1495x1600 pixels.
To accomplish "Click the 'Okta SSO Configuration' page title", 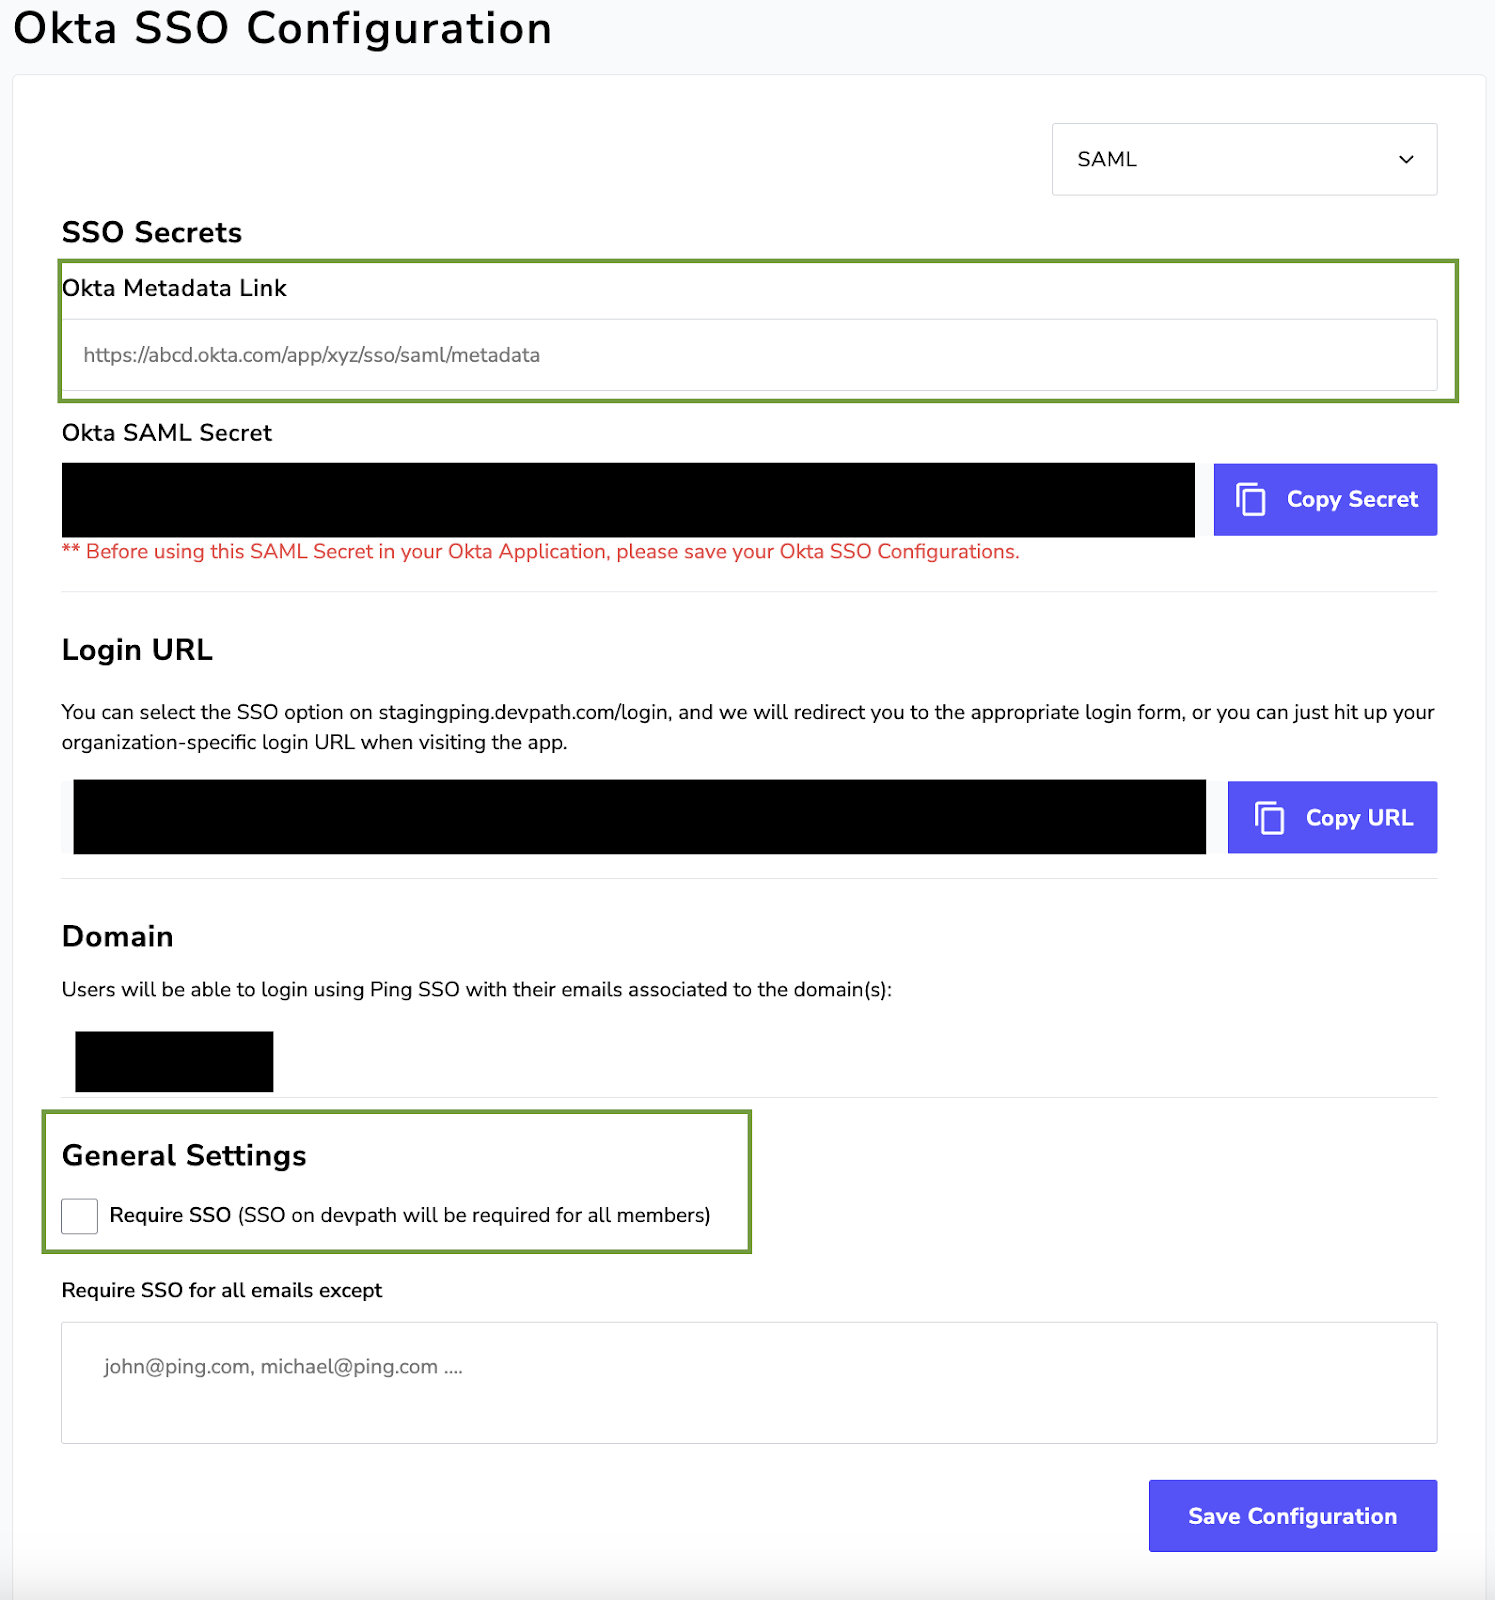I will (x=283, y=28).
